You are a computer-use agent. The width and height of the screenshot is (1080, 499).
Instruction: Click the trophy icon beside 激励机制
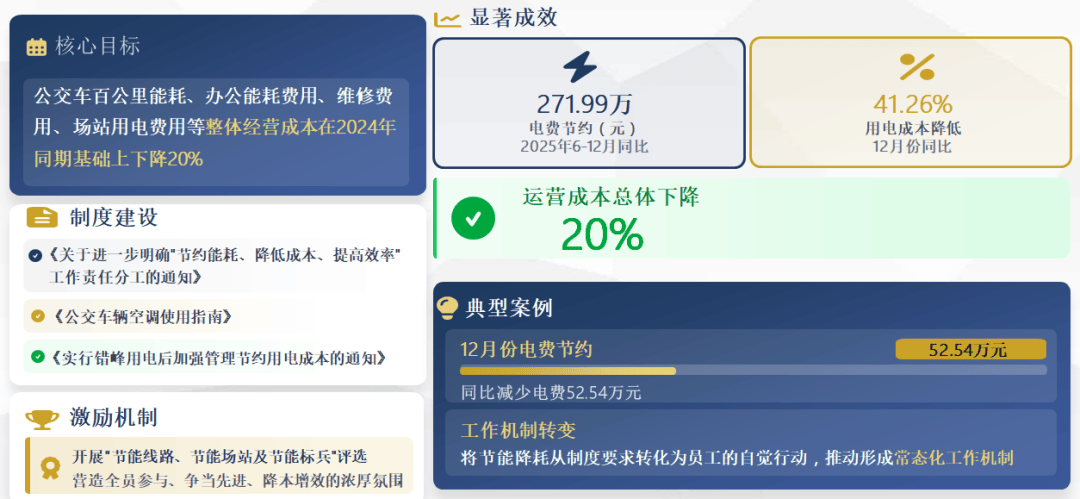click(x=42, y=419)
